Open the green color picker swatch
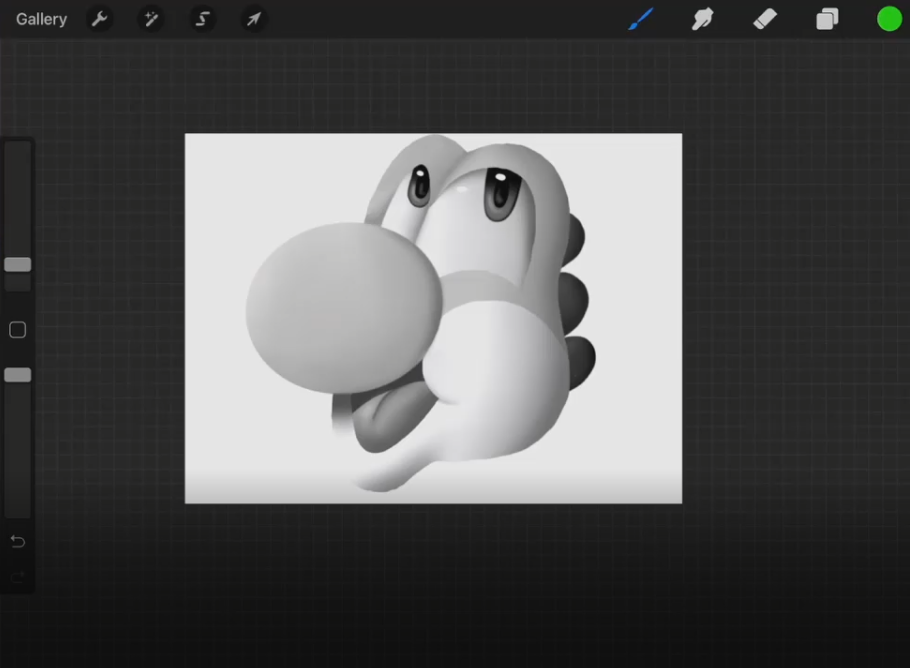 coord(889,19)
